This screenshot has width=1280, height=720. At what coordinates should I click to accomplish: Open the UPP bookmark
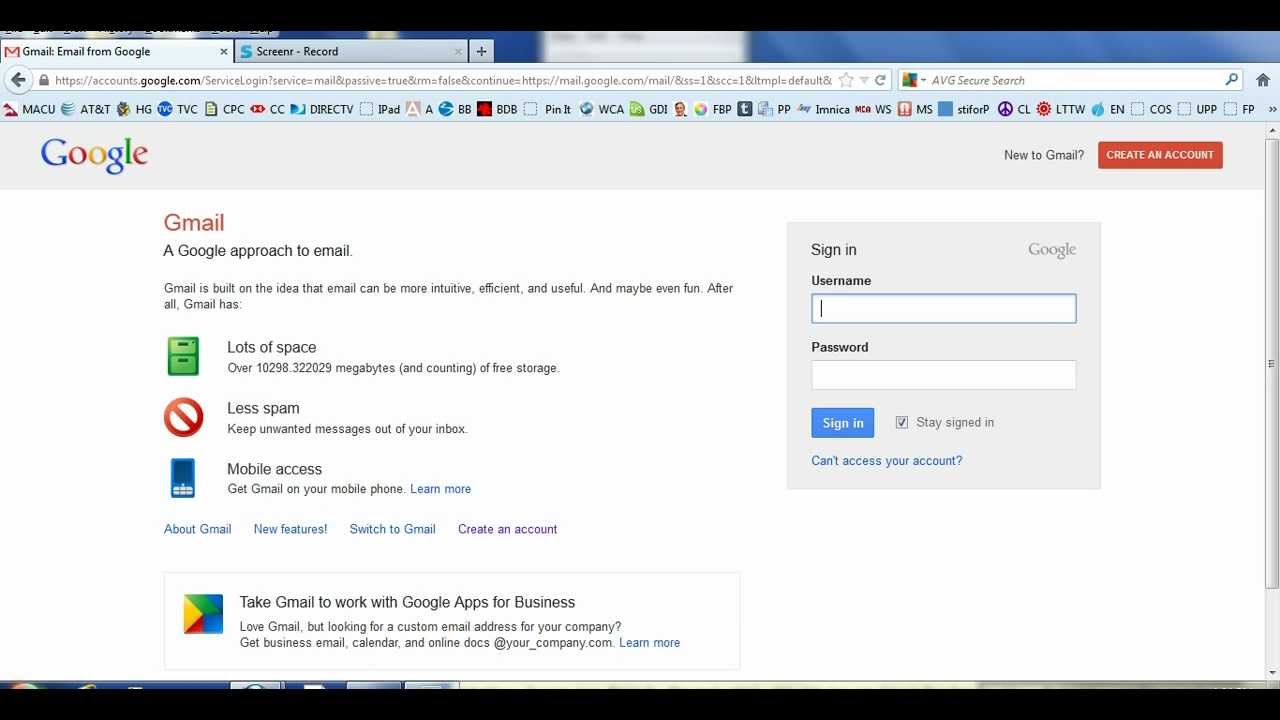(1197, 109)
